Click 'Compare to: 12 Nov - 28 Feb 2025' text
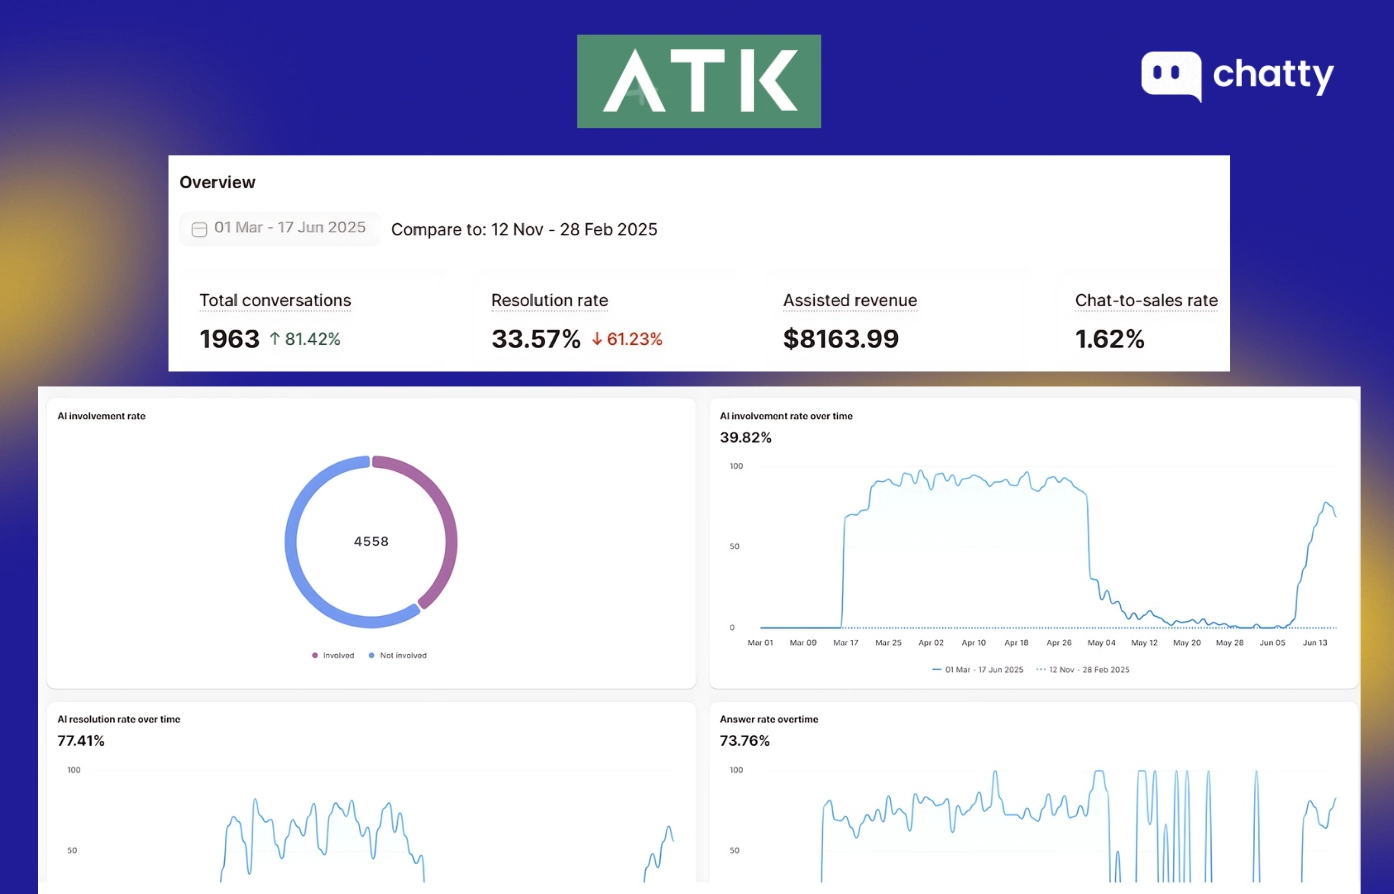1394x894 pixels. point(524,230)
